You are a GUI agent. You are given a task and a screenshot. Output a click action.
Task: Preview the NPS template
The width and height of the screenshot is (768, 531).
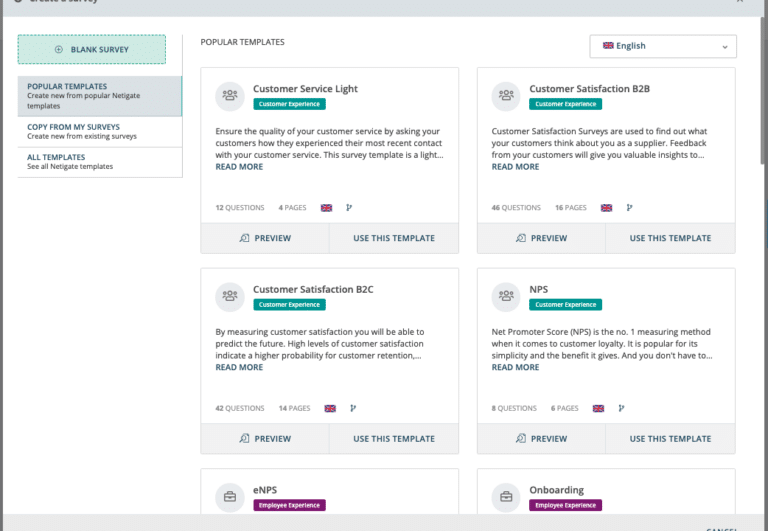click(541, 439)
